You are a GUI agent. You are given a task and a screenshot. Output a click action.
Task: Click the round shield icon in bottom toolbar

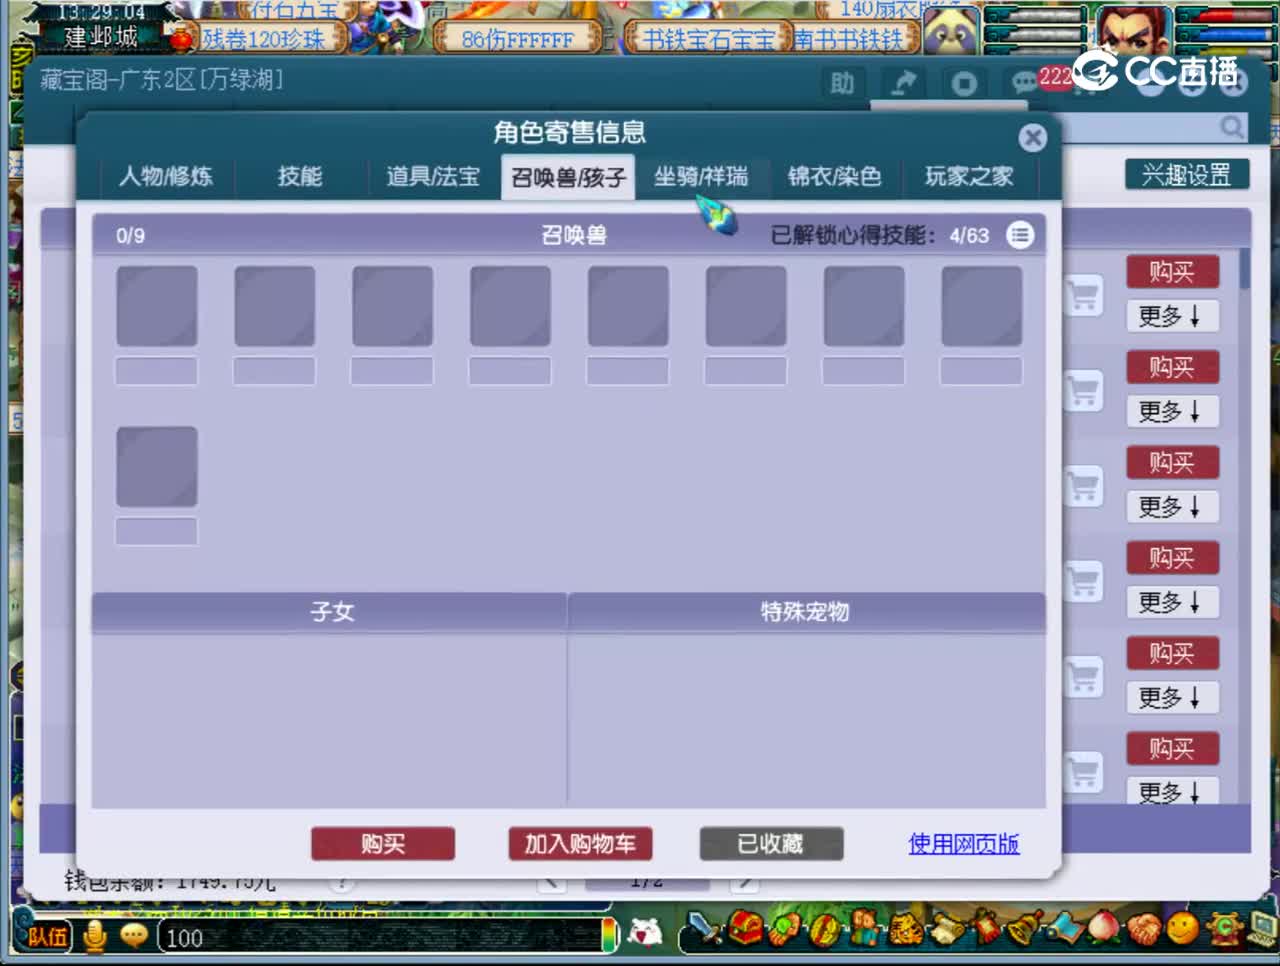click(825, 931)
